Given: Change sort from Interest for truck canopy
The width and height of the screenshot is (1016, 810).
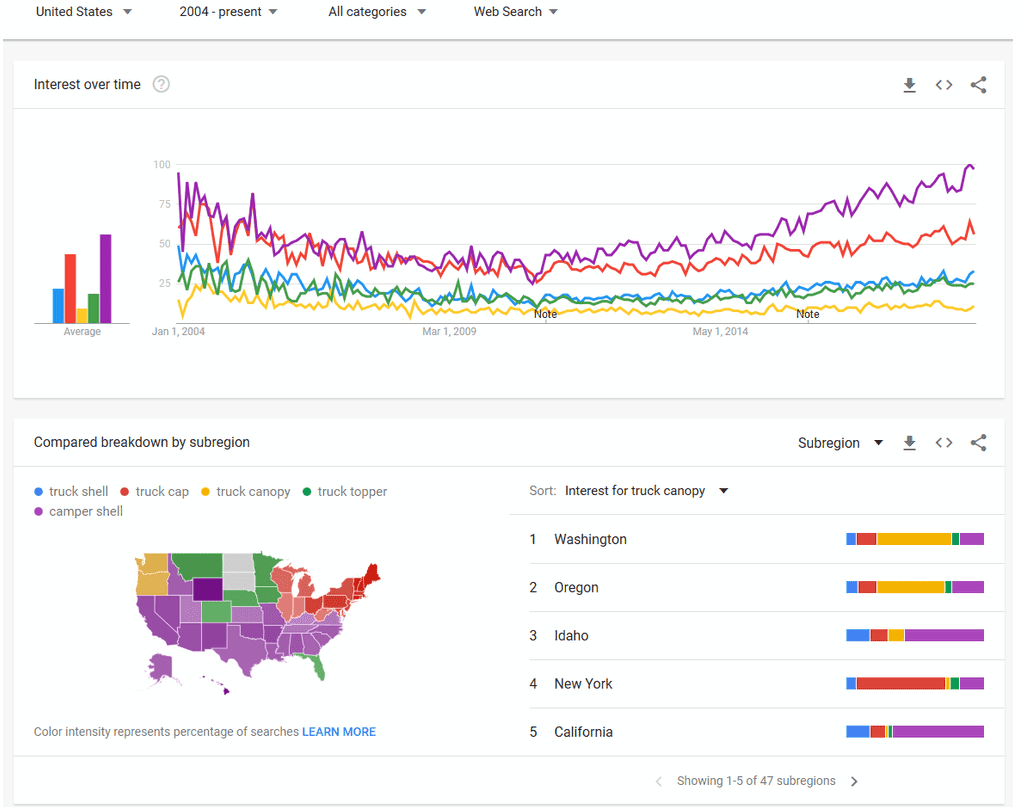Looking at the screenshot, I should [646, 491].
